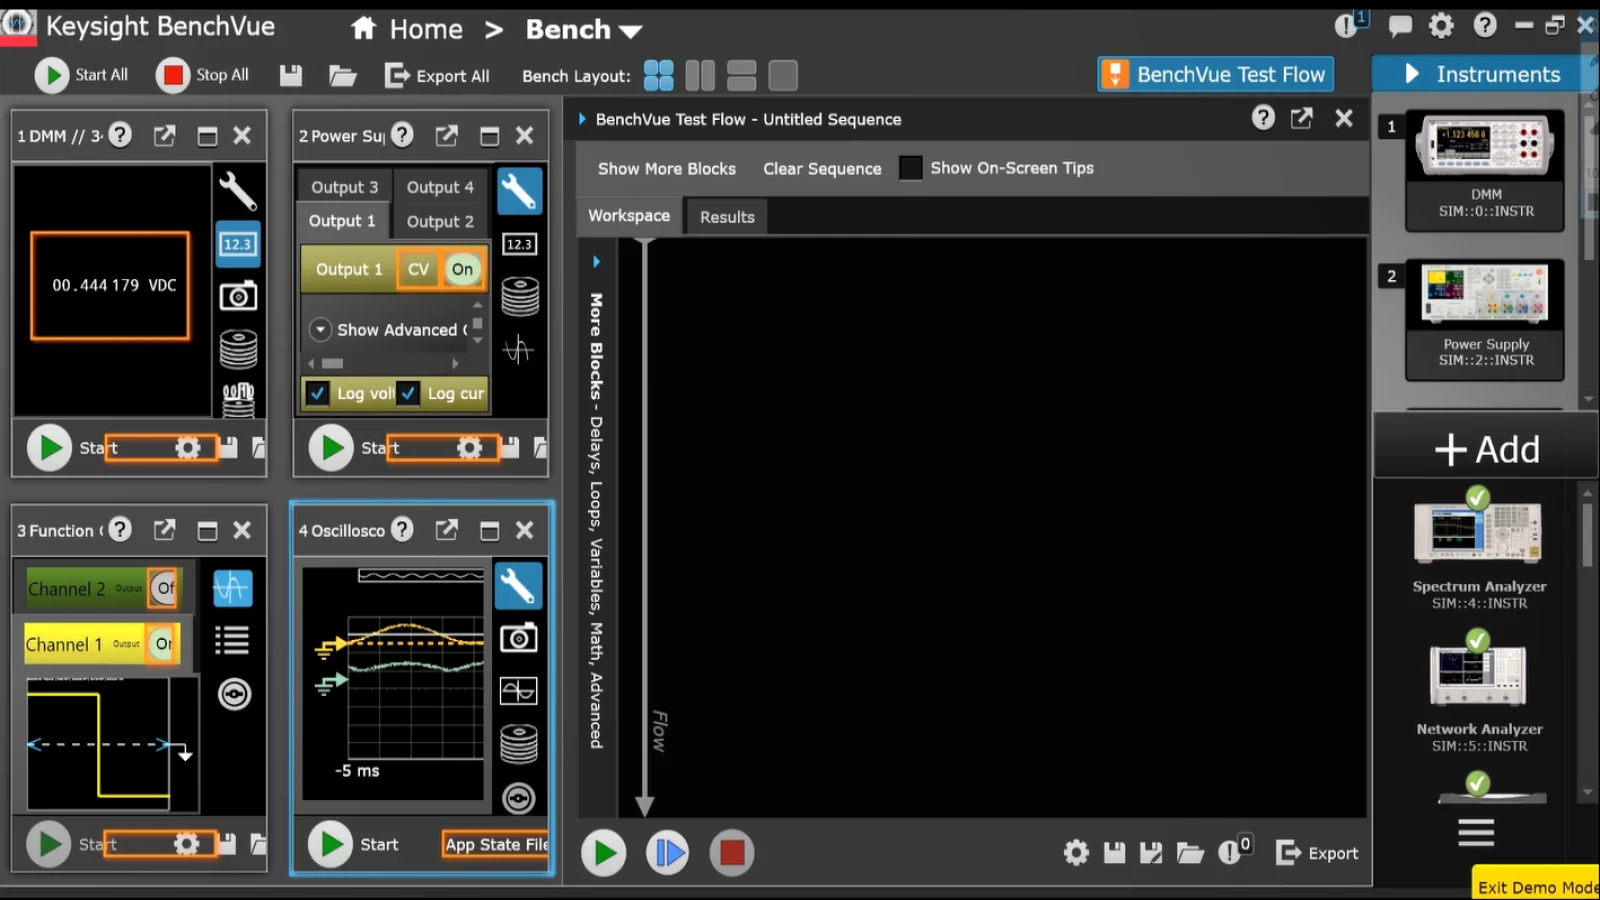
Task: Start the power supply panel
Action: (331, 447)
